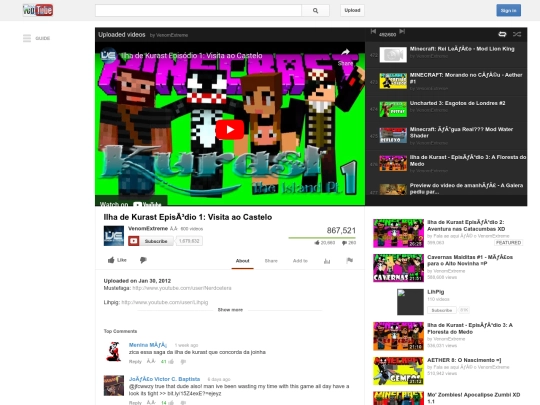Screen dimensions: 540x405
Task: Open playlist item Preview do video de amanhã
Action: coord(446,189)
